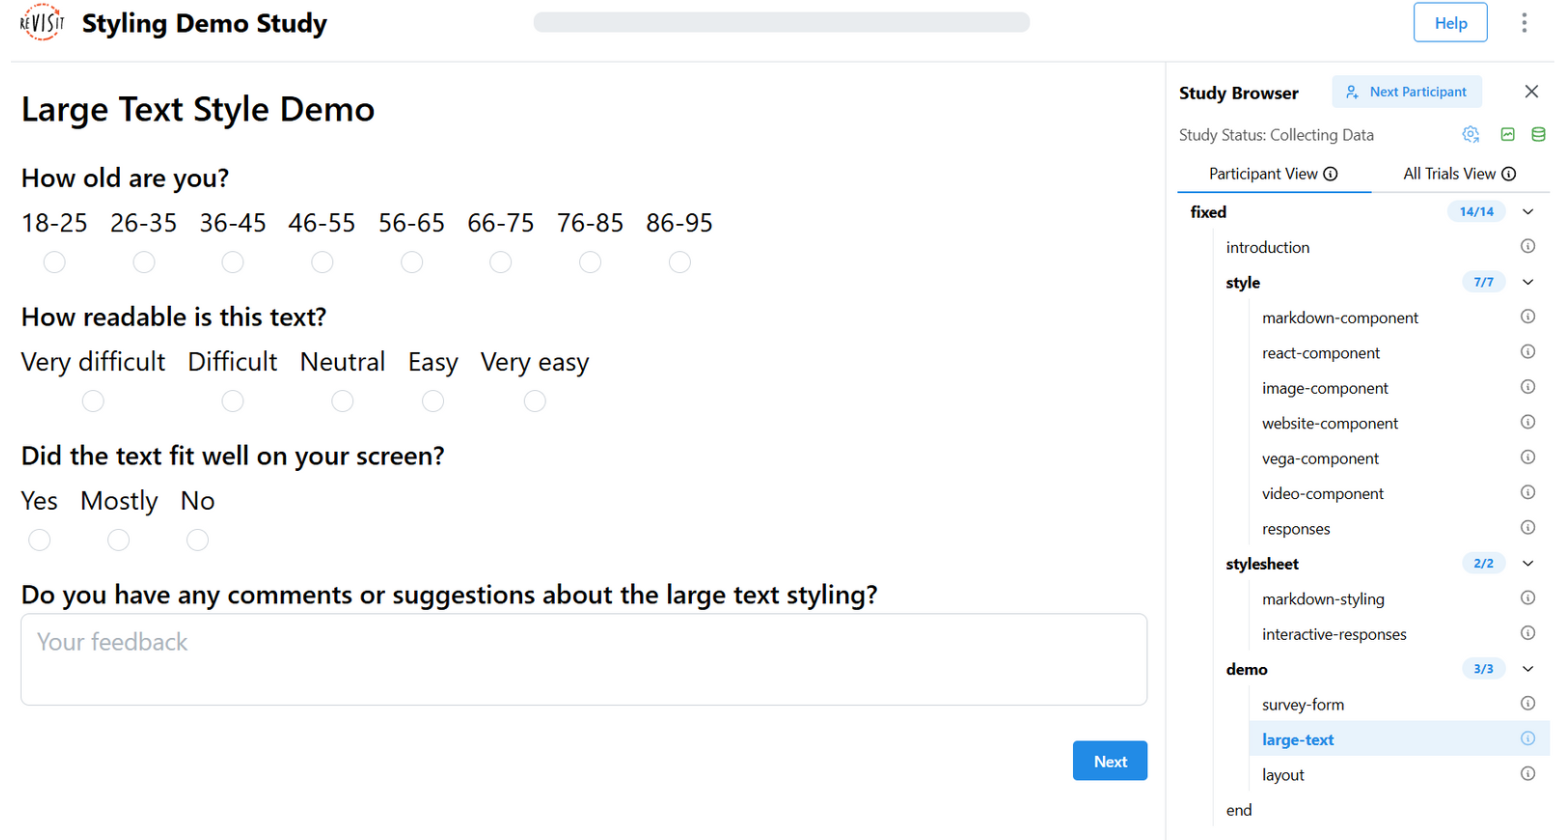Open the three-dot options menu
Image resolution: width=1567 pixels, height=840 pixels.
click(x=1523, y=23)
